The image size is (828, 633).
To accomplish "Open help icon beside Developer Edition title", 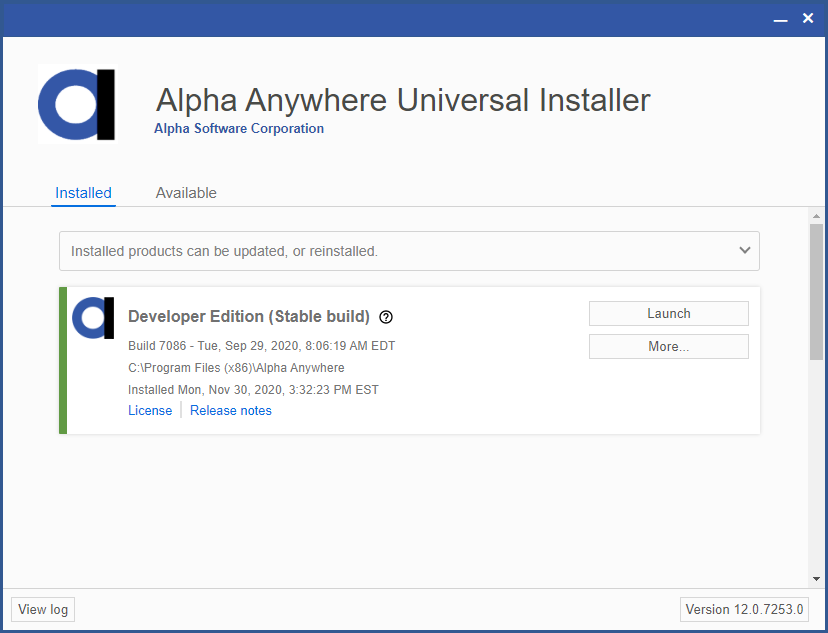I will click(386, 317).
